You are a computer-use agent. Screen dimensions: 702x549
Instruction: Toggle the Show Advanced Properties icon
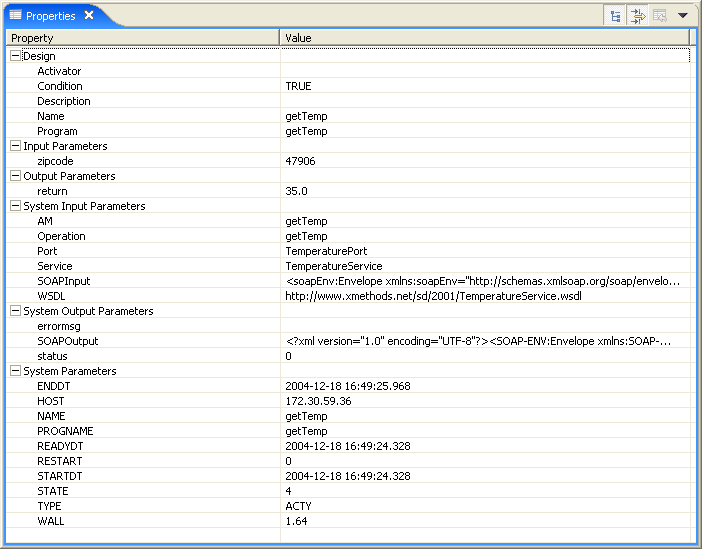[638, 16]
